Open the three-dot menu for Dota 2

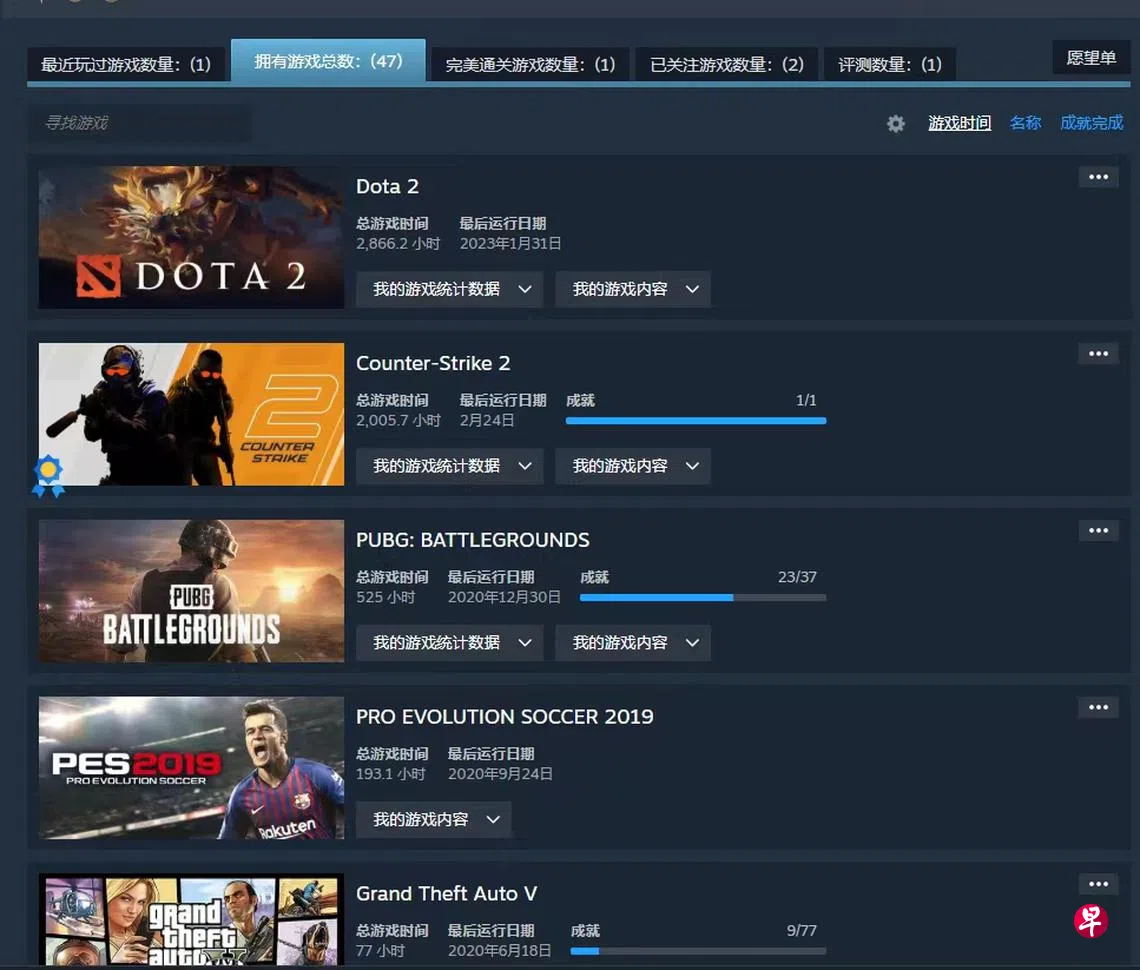[x=1098, y=177]
